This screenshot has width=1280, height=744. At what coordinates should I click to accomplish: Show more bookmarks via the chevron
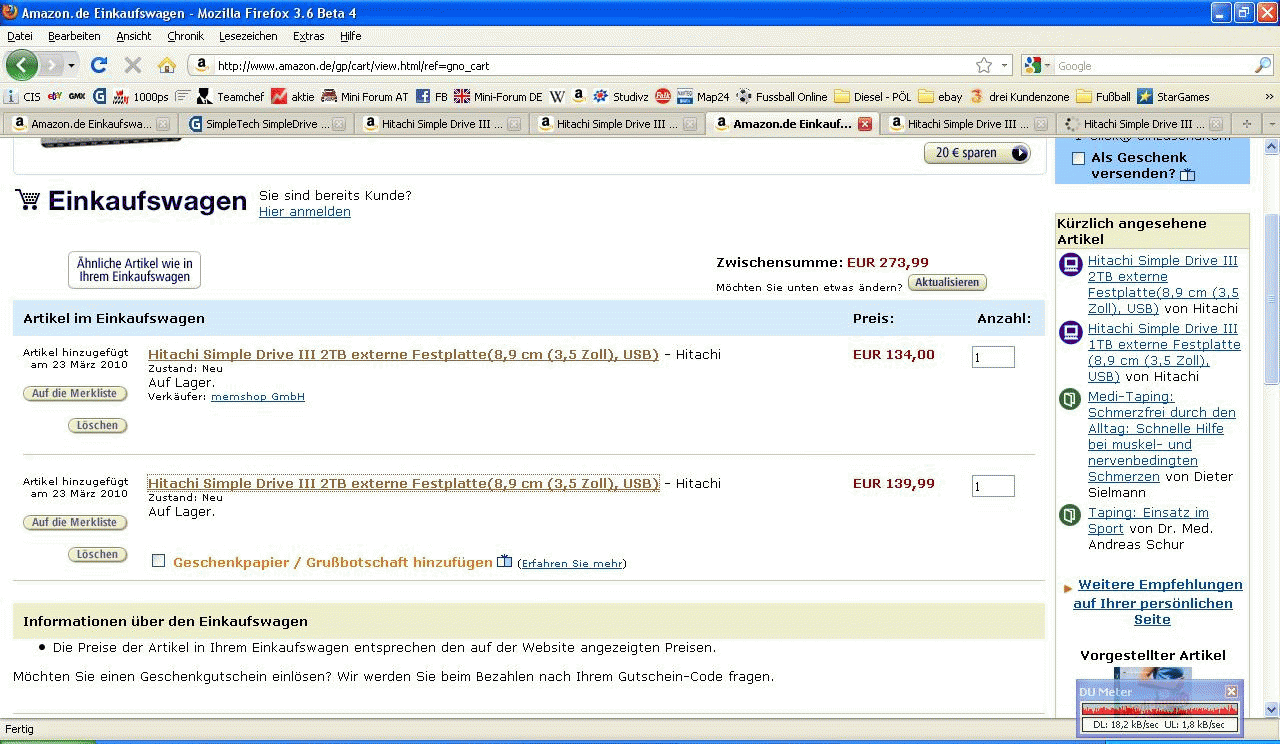1269,97
